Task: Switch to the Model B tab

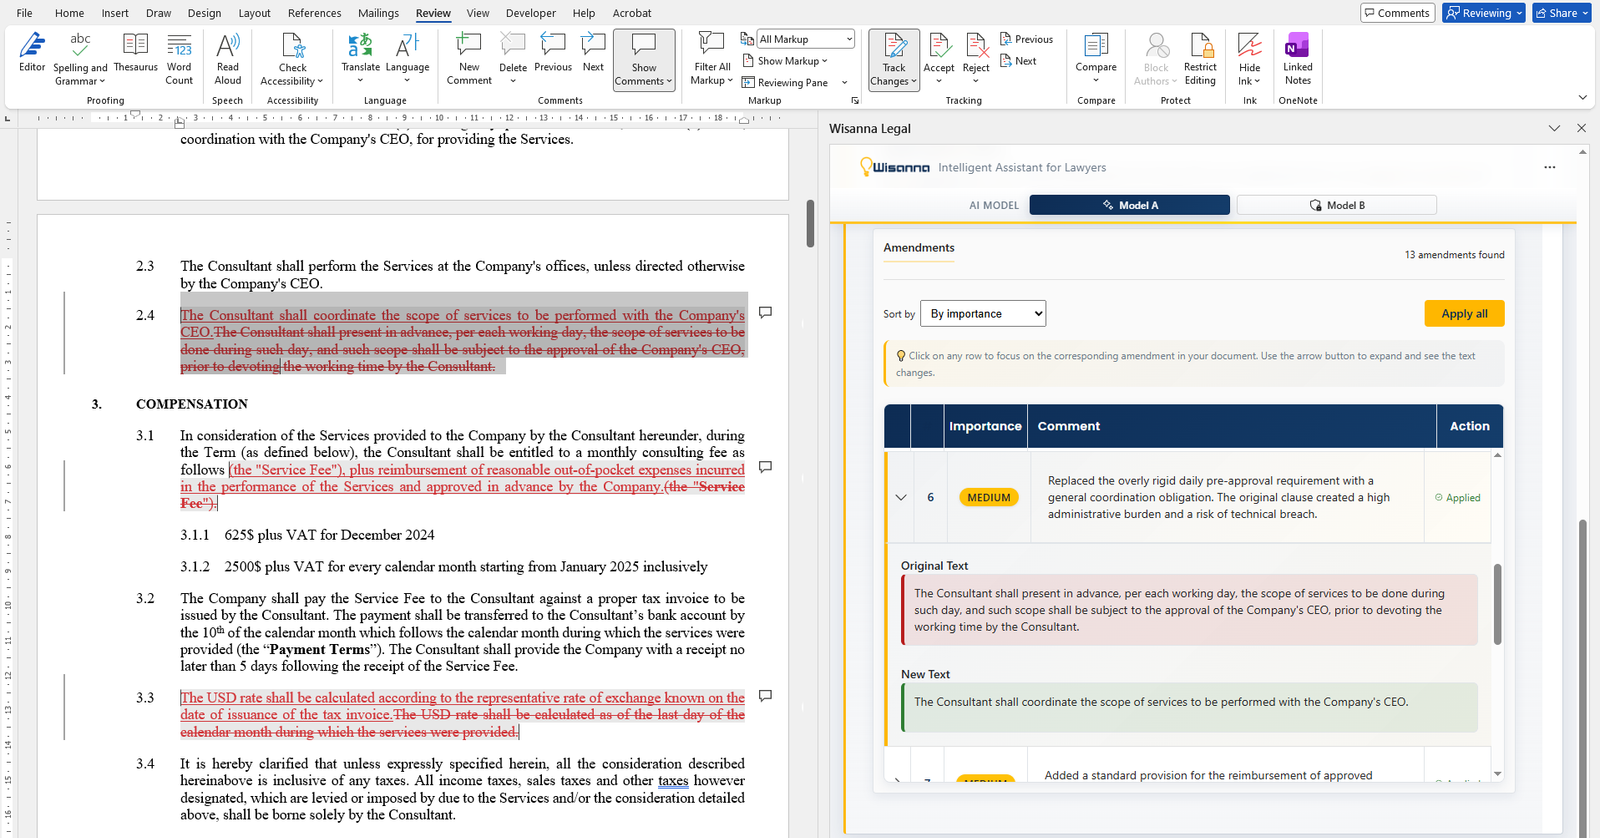Action: [1336, 205]
